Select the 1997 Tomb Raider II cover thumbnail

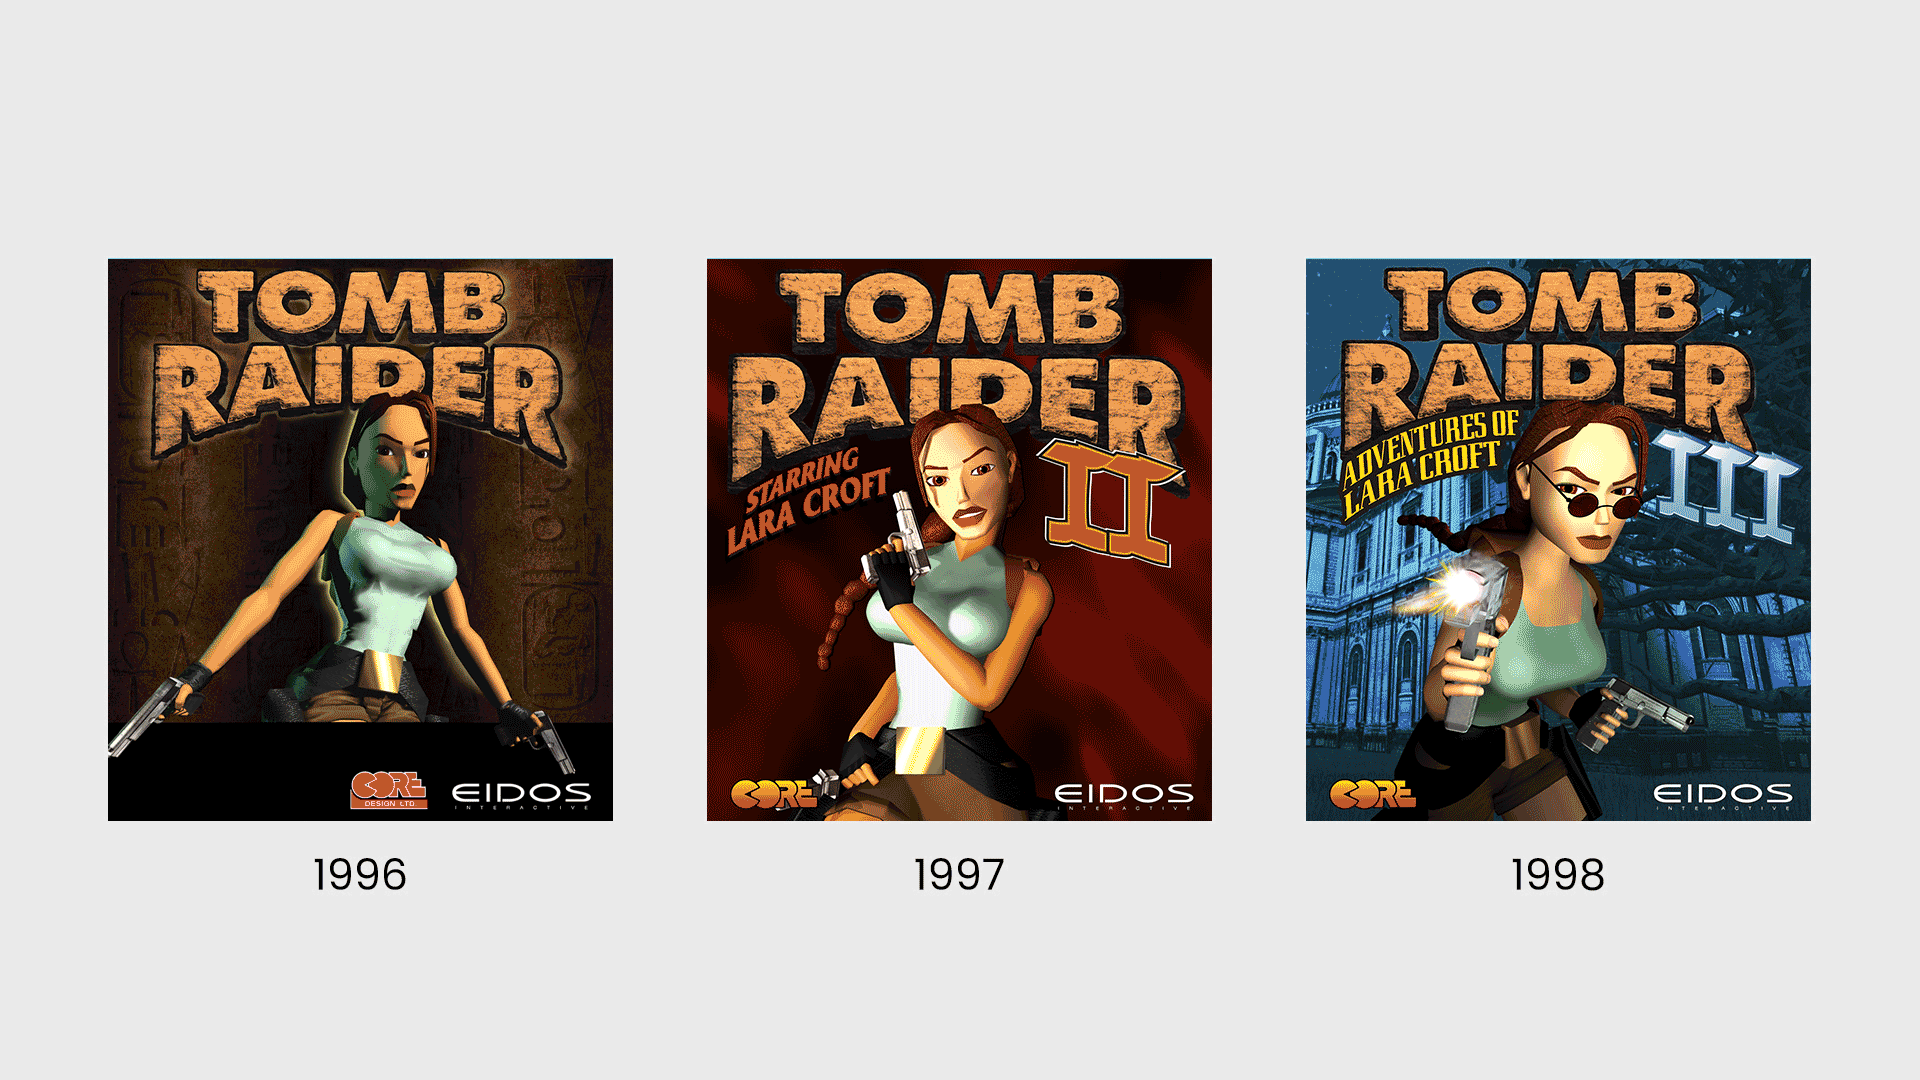point(959,540)
